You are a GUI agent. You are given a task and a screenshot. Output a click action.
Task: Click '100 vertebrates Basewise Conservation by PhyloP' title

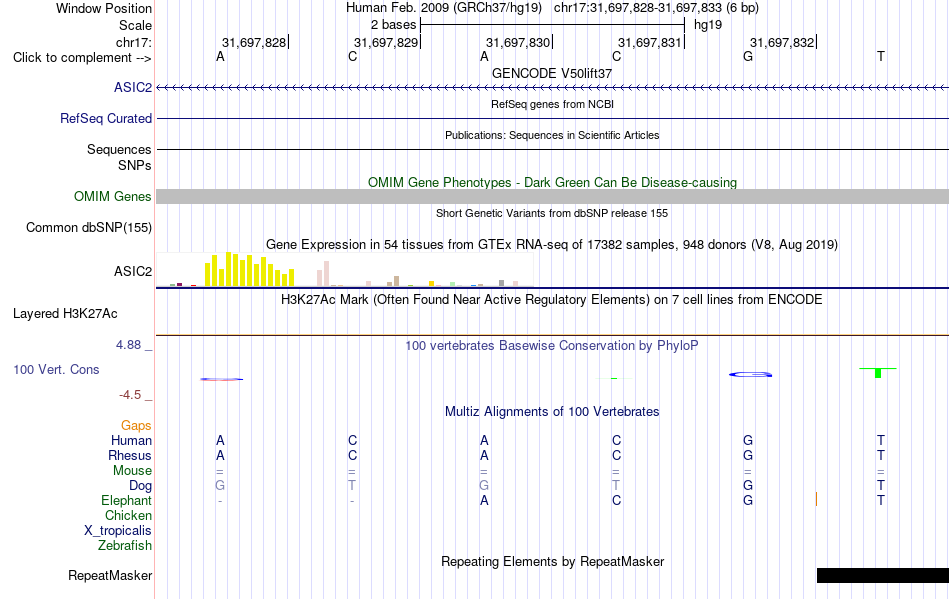552,346
